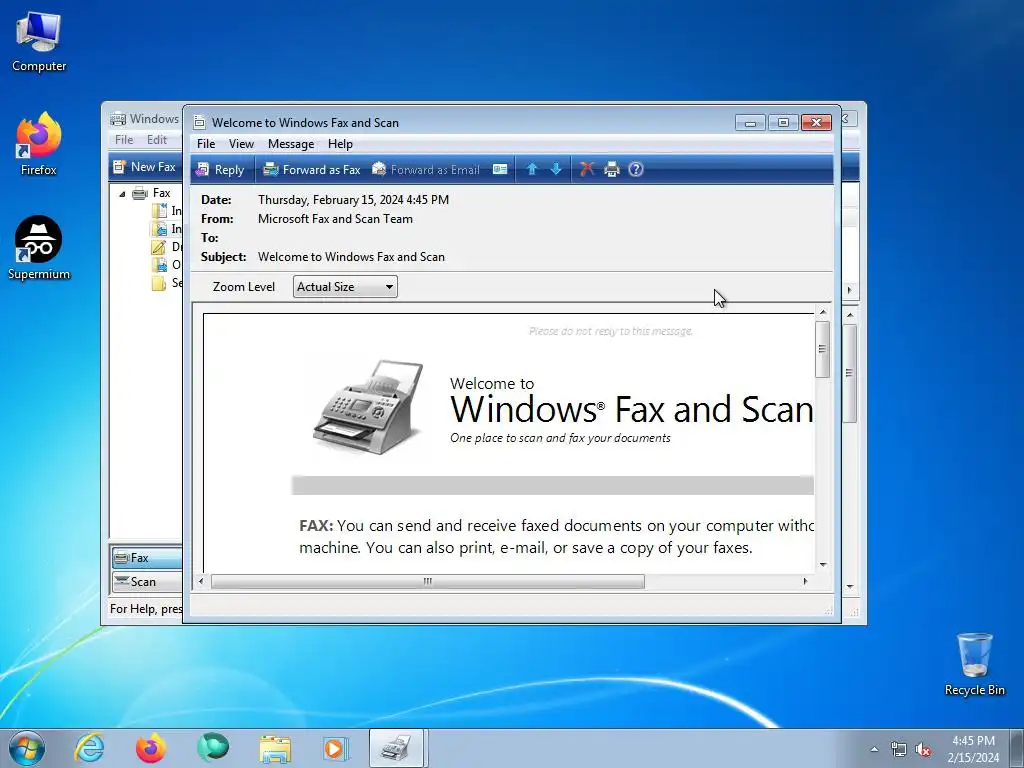Open Windows Media Player from taskbar
1024x768 pixels.
coord(336,748)
